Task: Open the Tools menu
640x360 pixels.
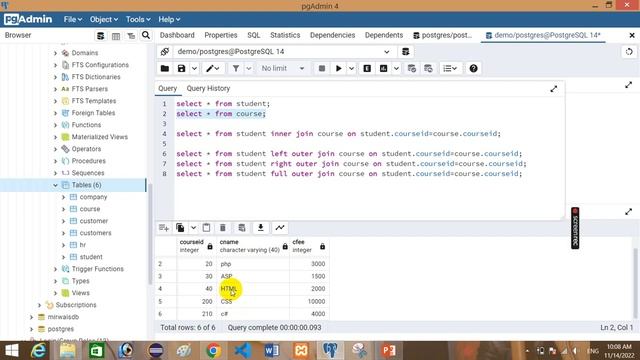Action: [138, 20]
